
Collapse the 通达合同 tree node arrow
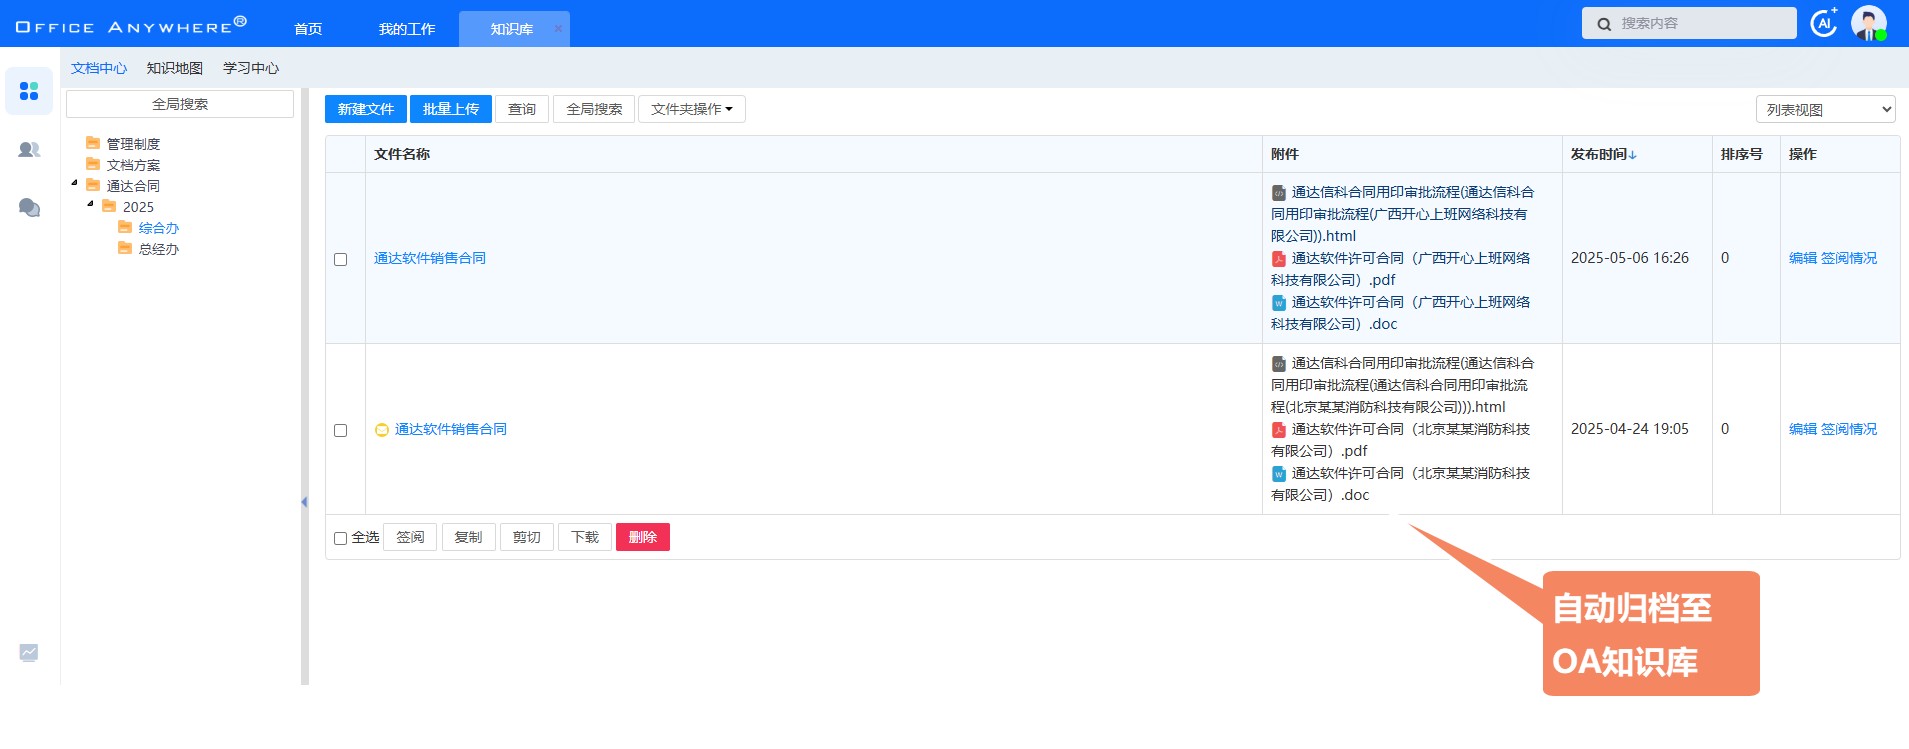tap(74, 183)
